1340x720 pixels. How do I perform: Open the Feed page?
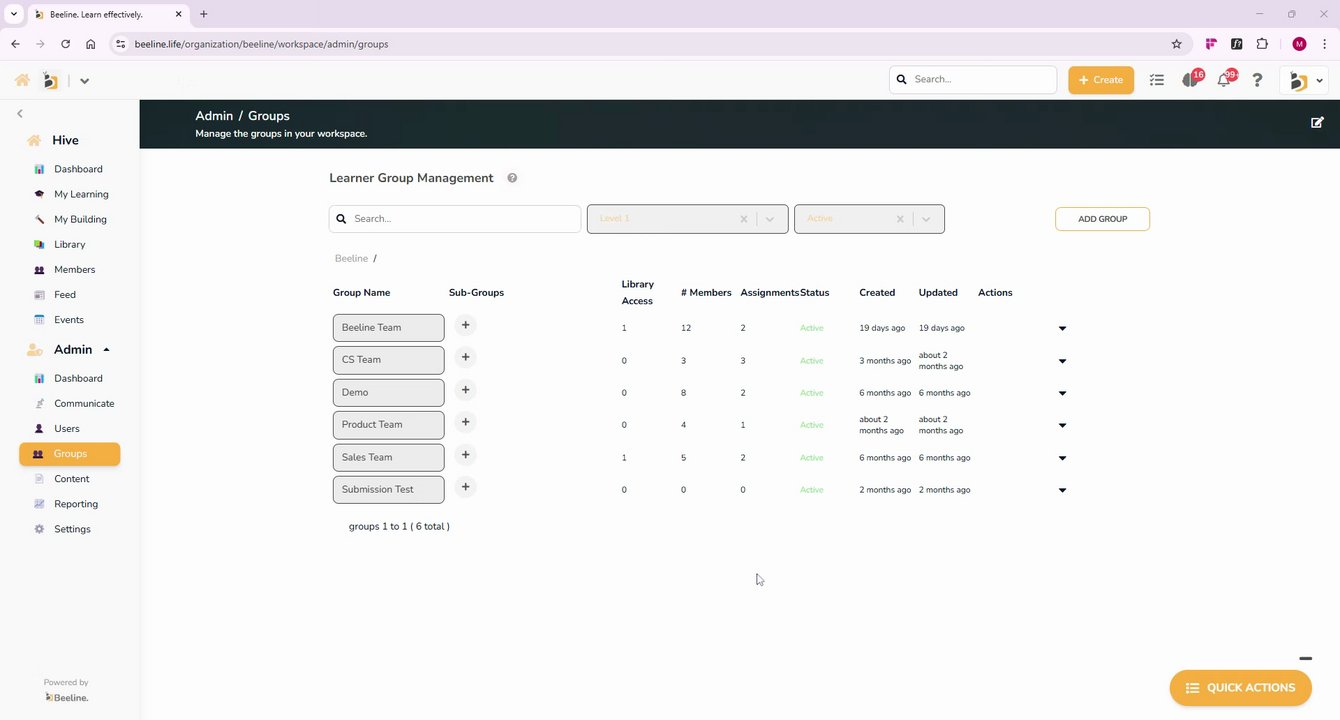(x=65, y=295)
